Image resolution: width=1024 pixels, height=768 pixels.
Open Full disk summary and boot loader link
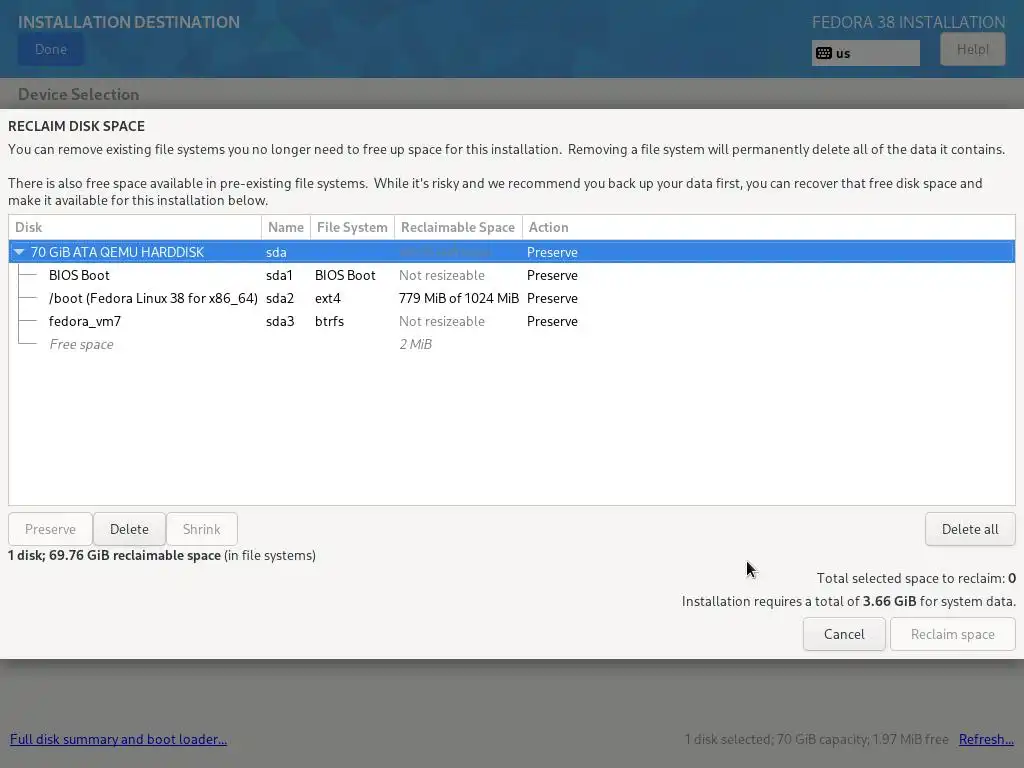[118, 739]
